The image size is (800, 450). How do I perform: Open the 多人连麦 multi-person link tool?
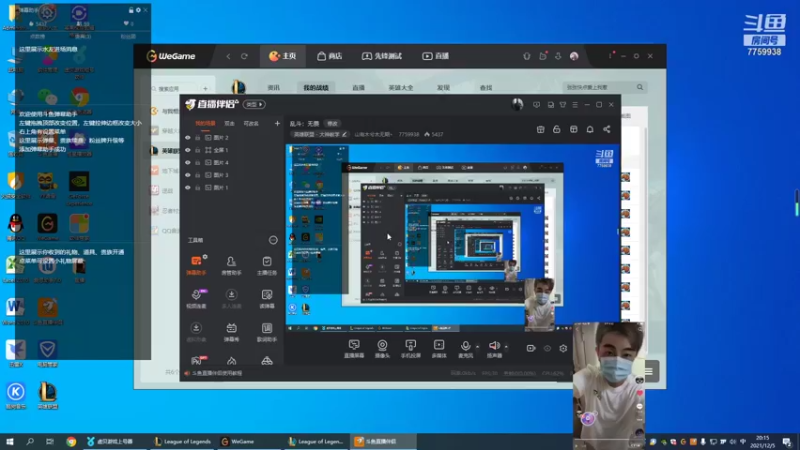point(231,298)
